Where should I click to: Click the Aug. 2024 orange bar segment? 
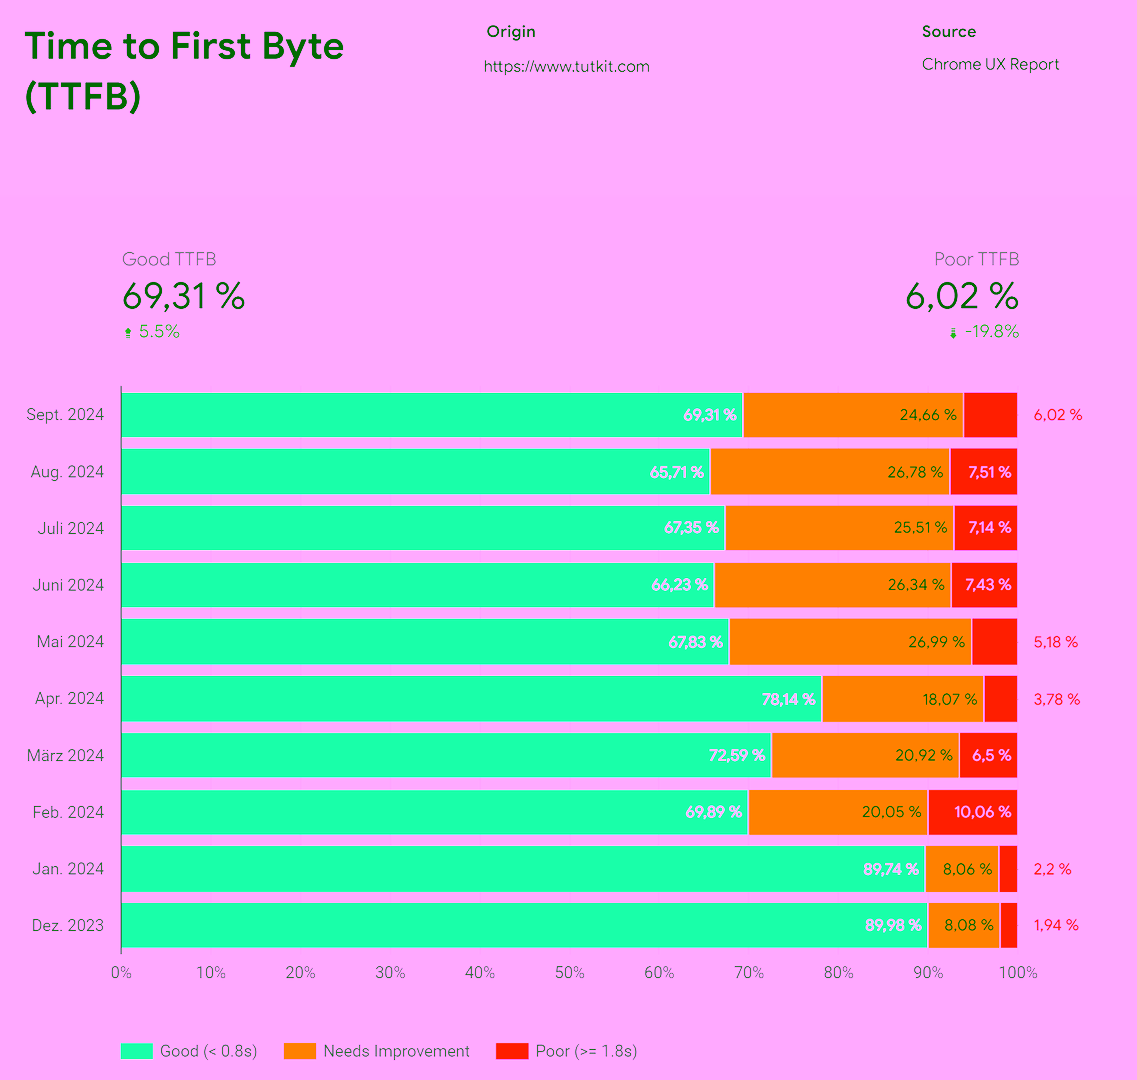point(828,471)
